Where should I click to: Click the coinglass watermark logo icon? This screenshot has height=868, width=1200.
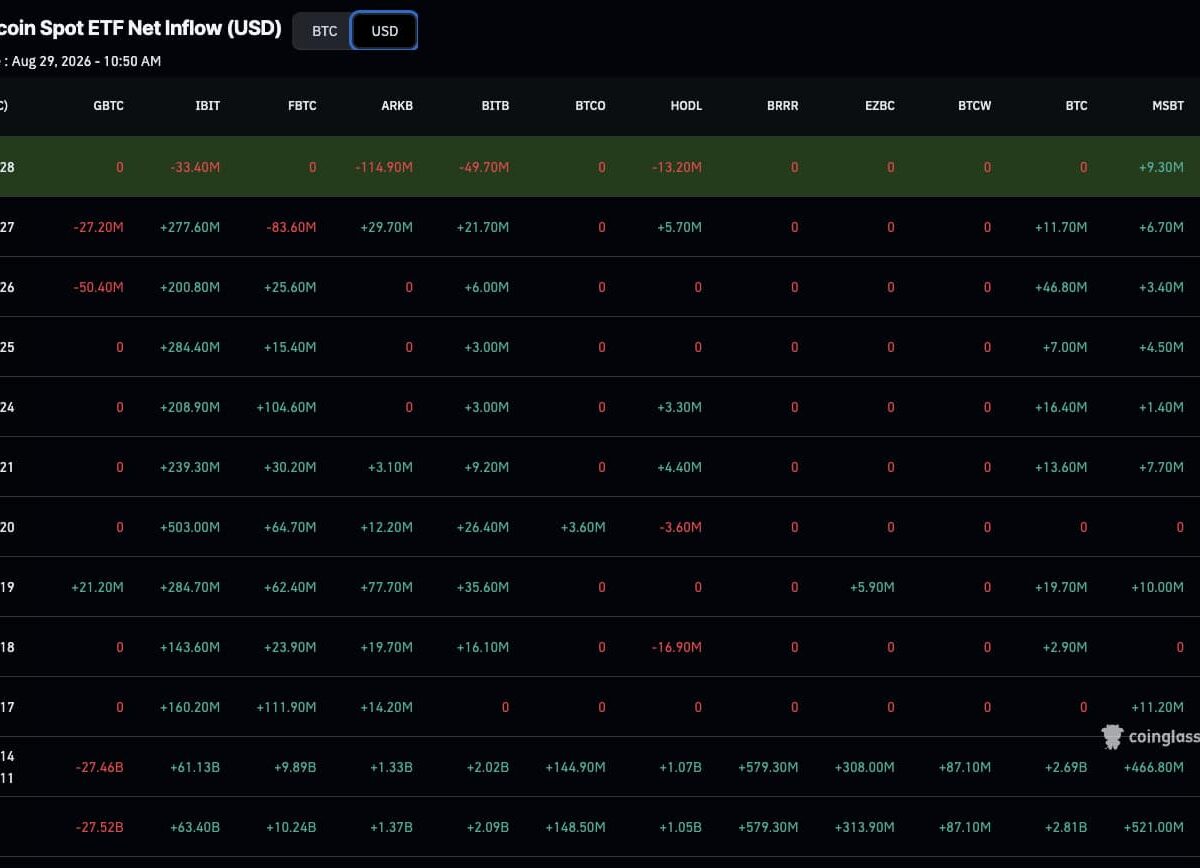(1112, 737)
